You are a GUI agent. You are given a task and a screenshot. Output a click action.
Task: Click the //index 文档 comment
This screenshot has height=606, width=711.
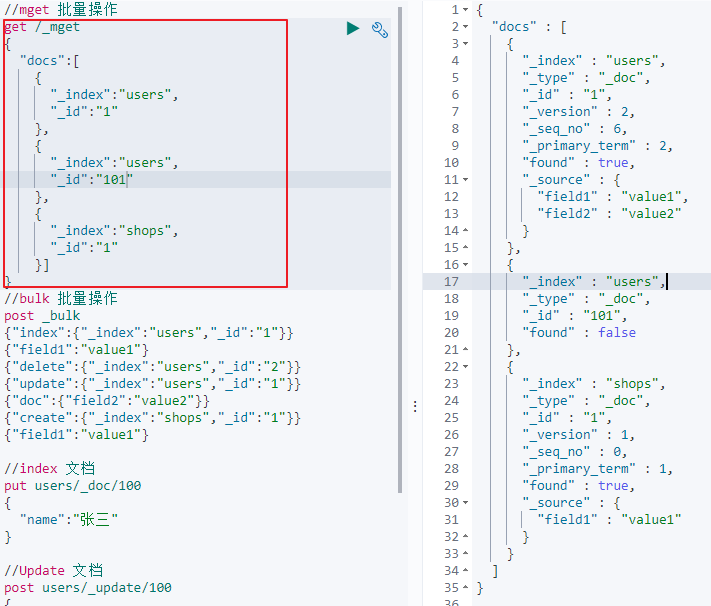coord(49,469)
